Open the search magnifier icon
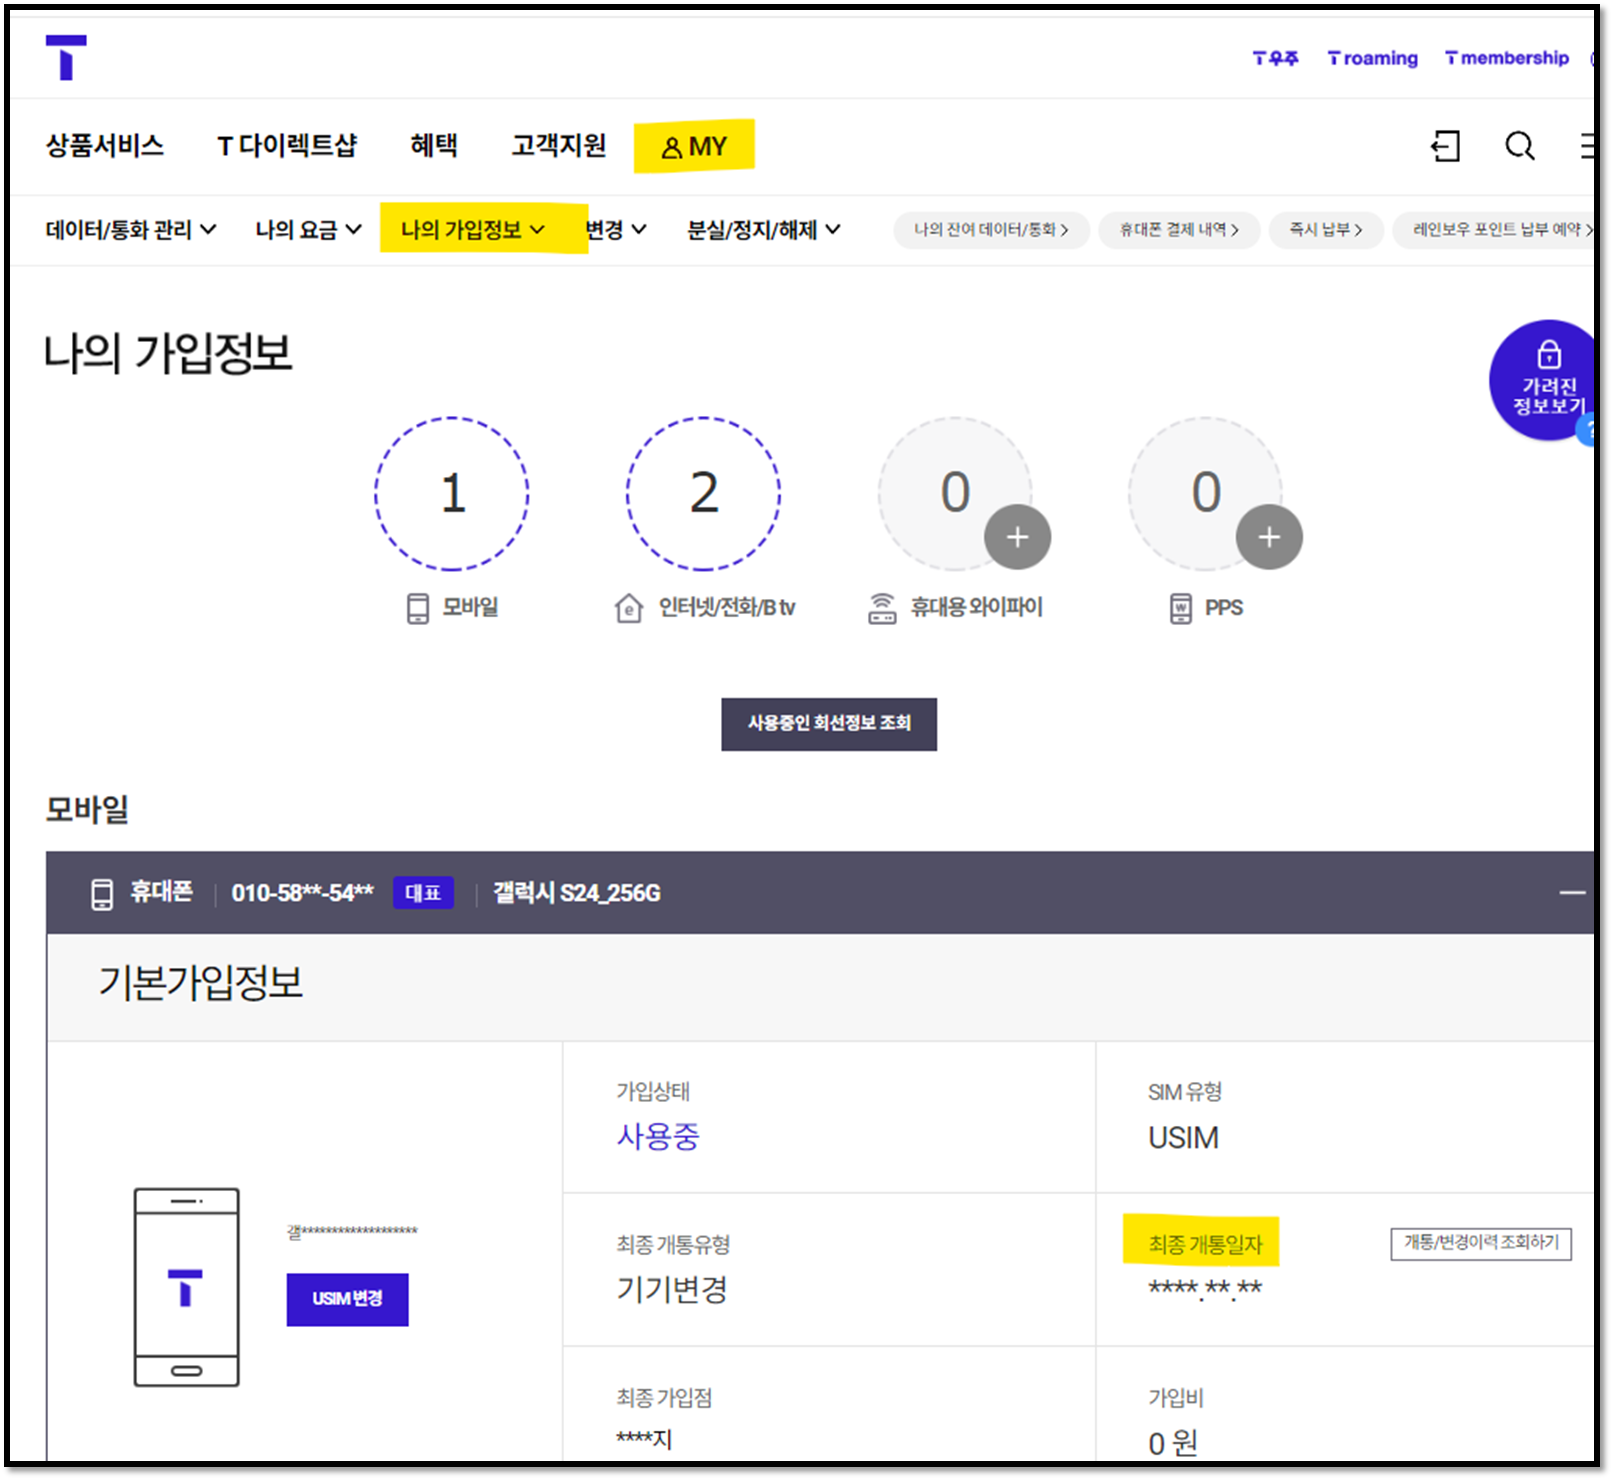Image resolution: width=1613 pixels, height=1480 pixels. tap(1520, 146)
